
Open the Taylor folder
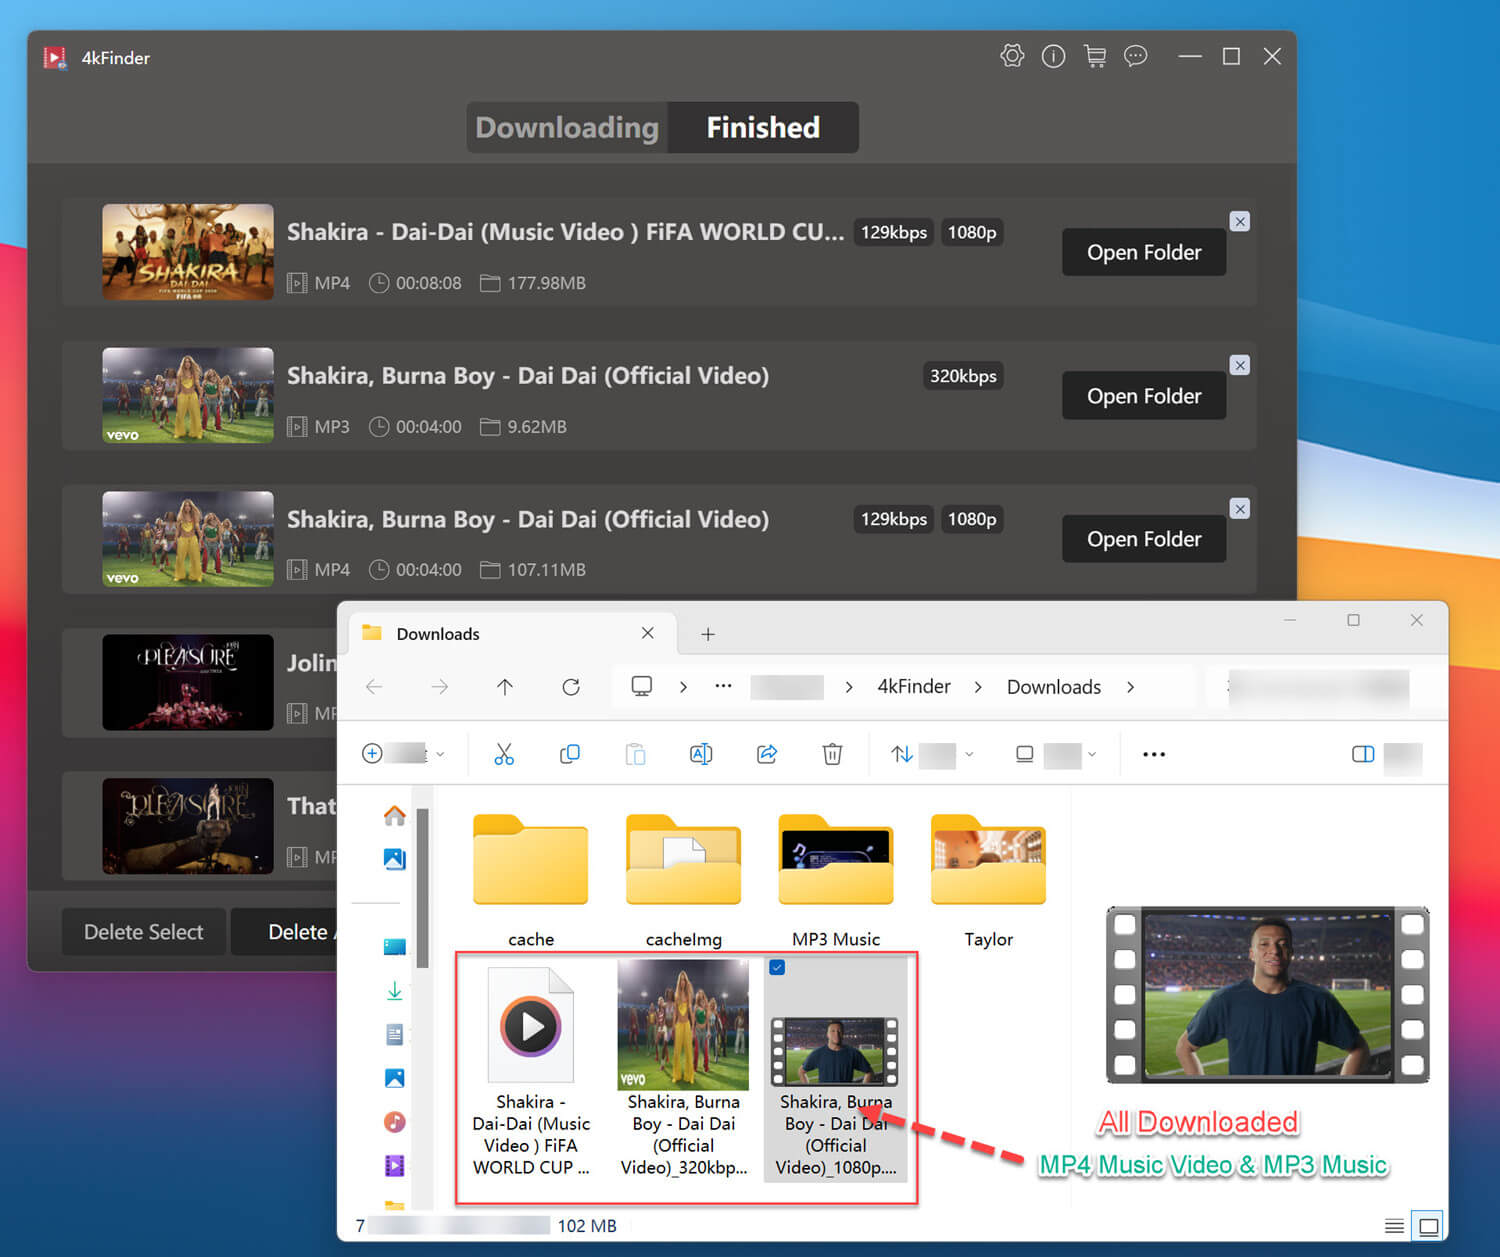click(988, 880)
